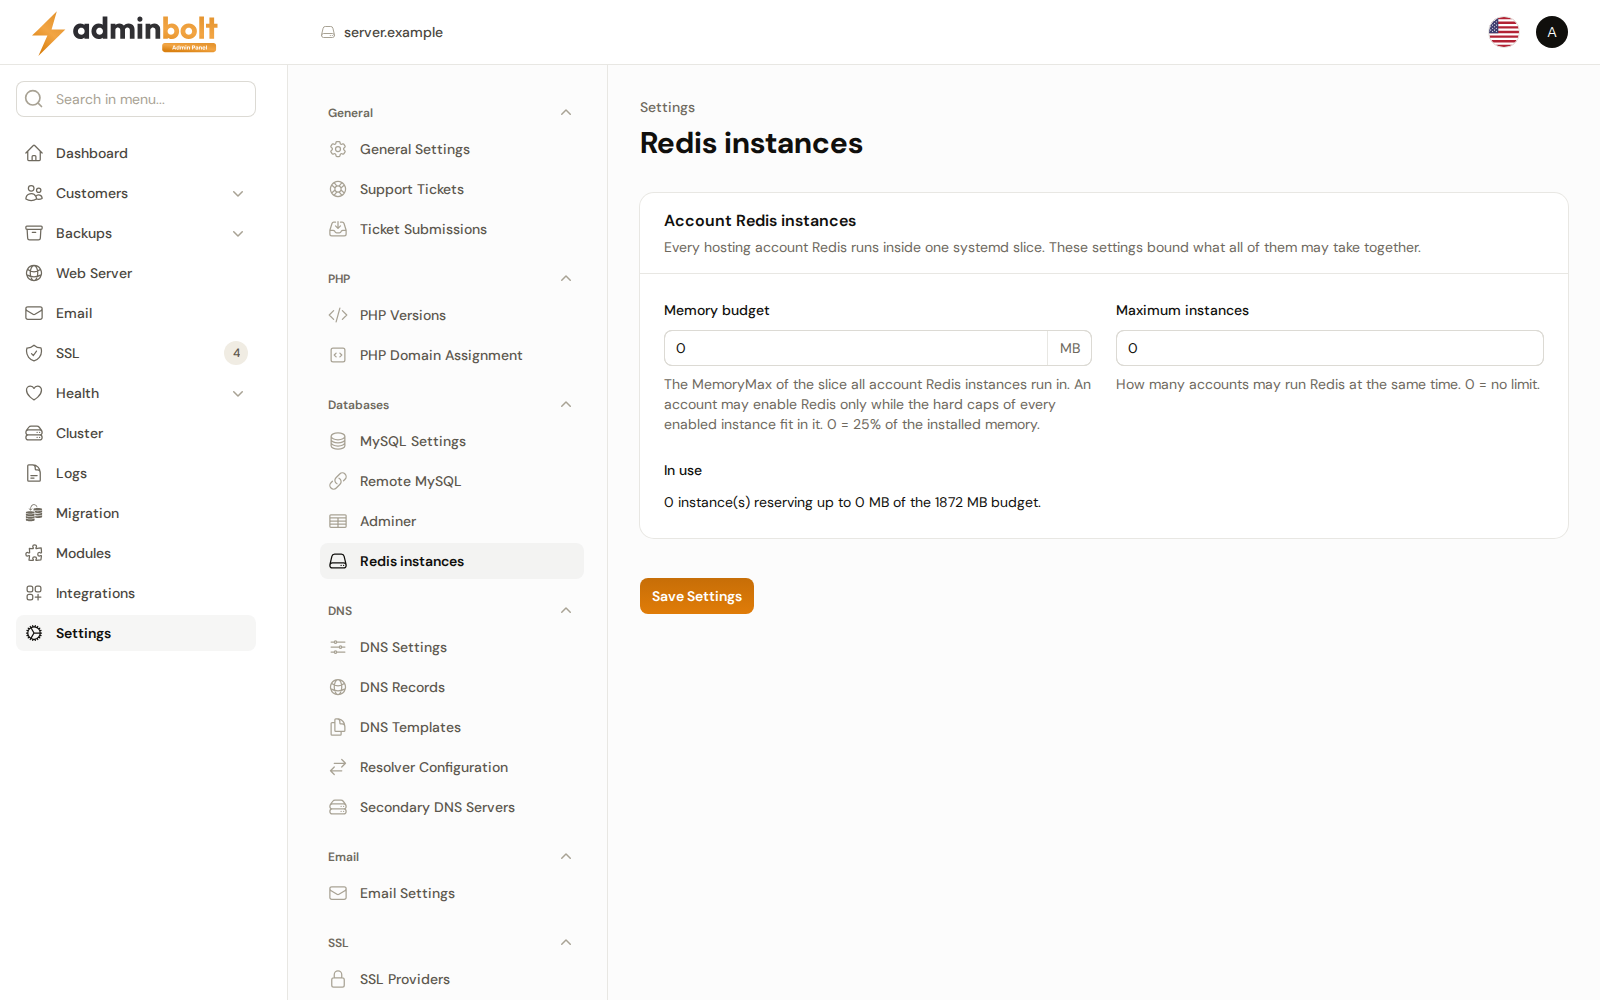This screenshot has height=1000, width=1600.
Task: Click the Modules puzzle icon
Action: [34, 553]
